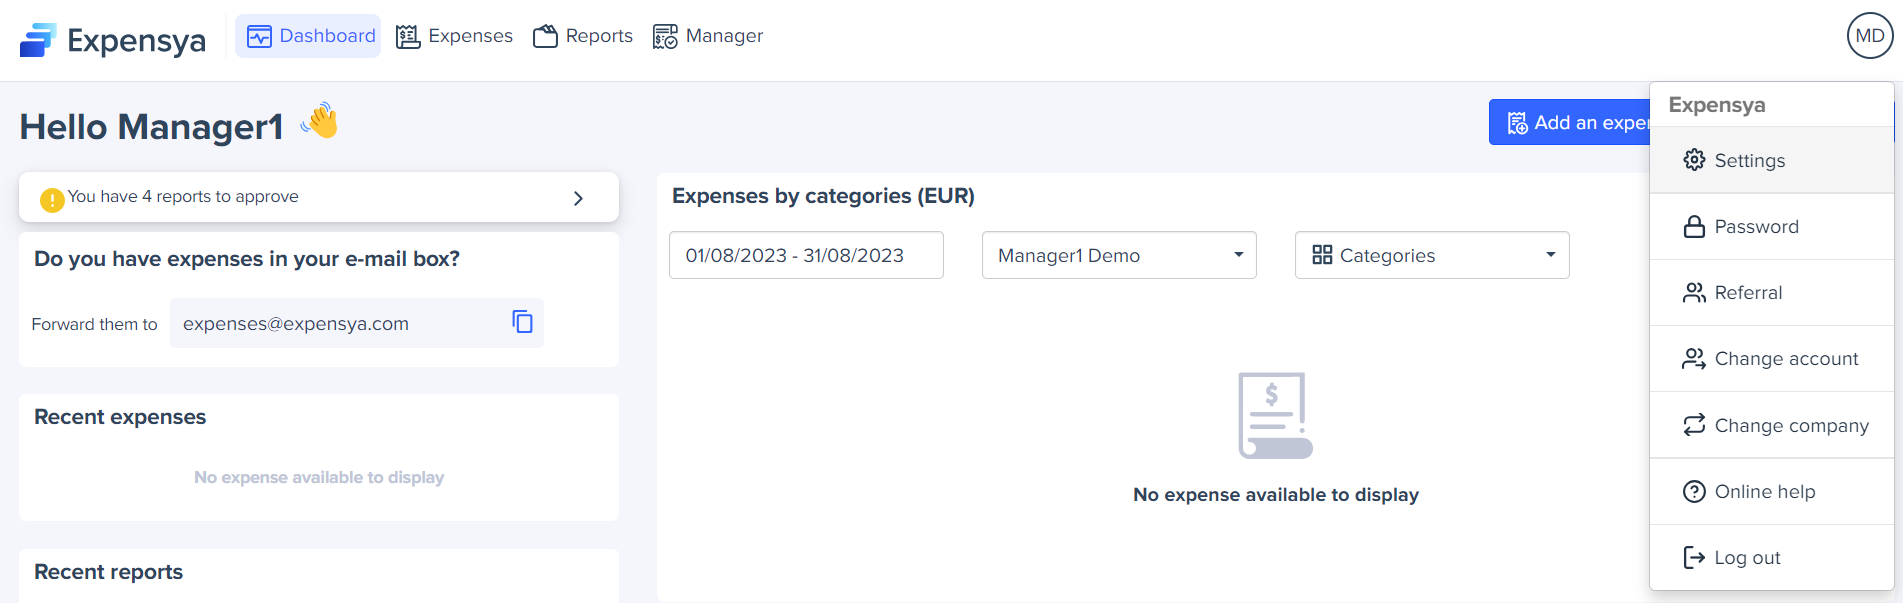
Task: Go to the Manager tab
Action: pos(708,37)
